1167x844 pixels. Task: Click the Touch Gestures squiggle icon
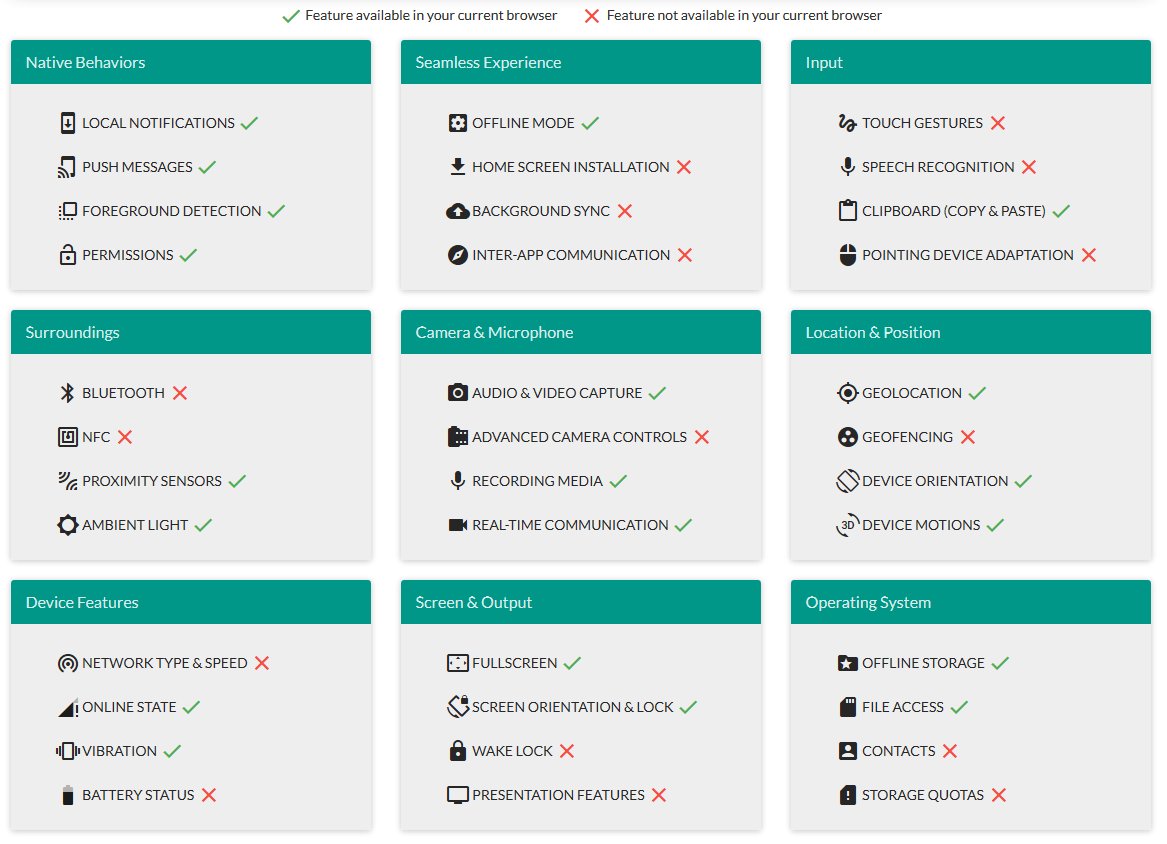848,123
